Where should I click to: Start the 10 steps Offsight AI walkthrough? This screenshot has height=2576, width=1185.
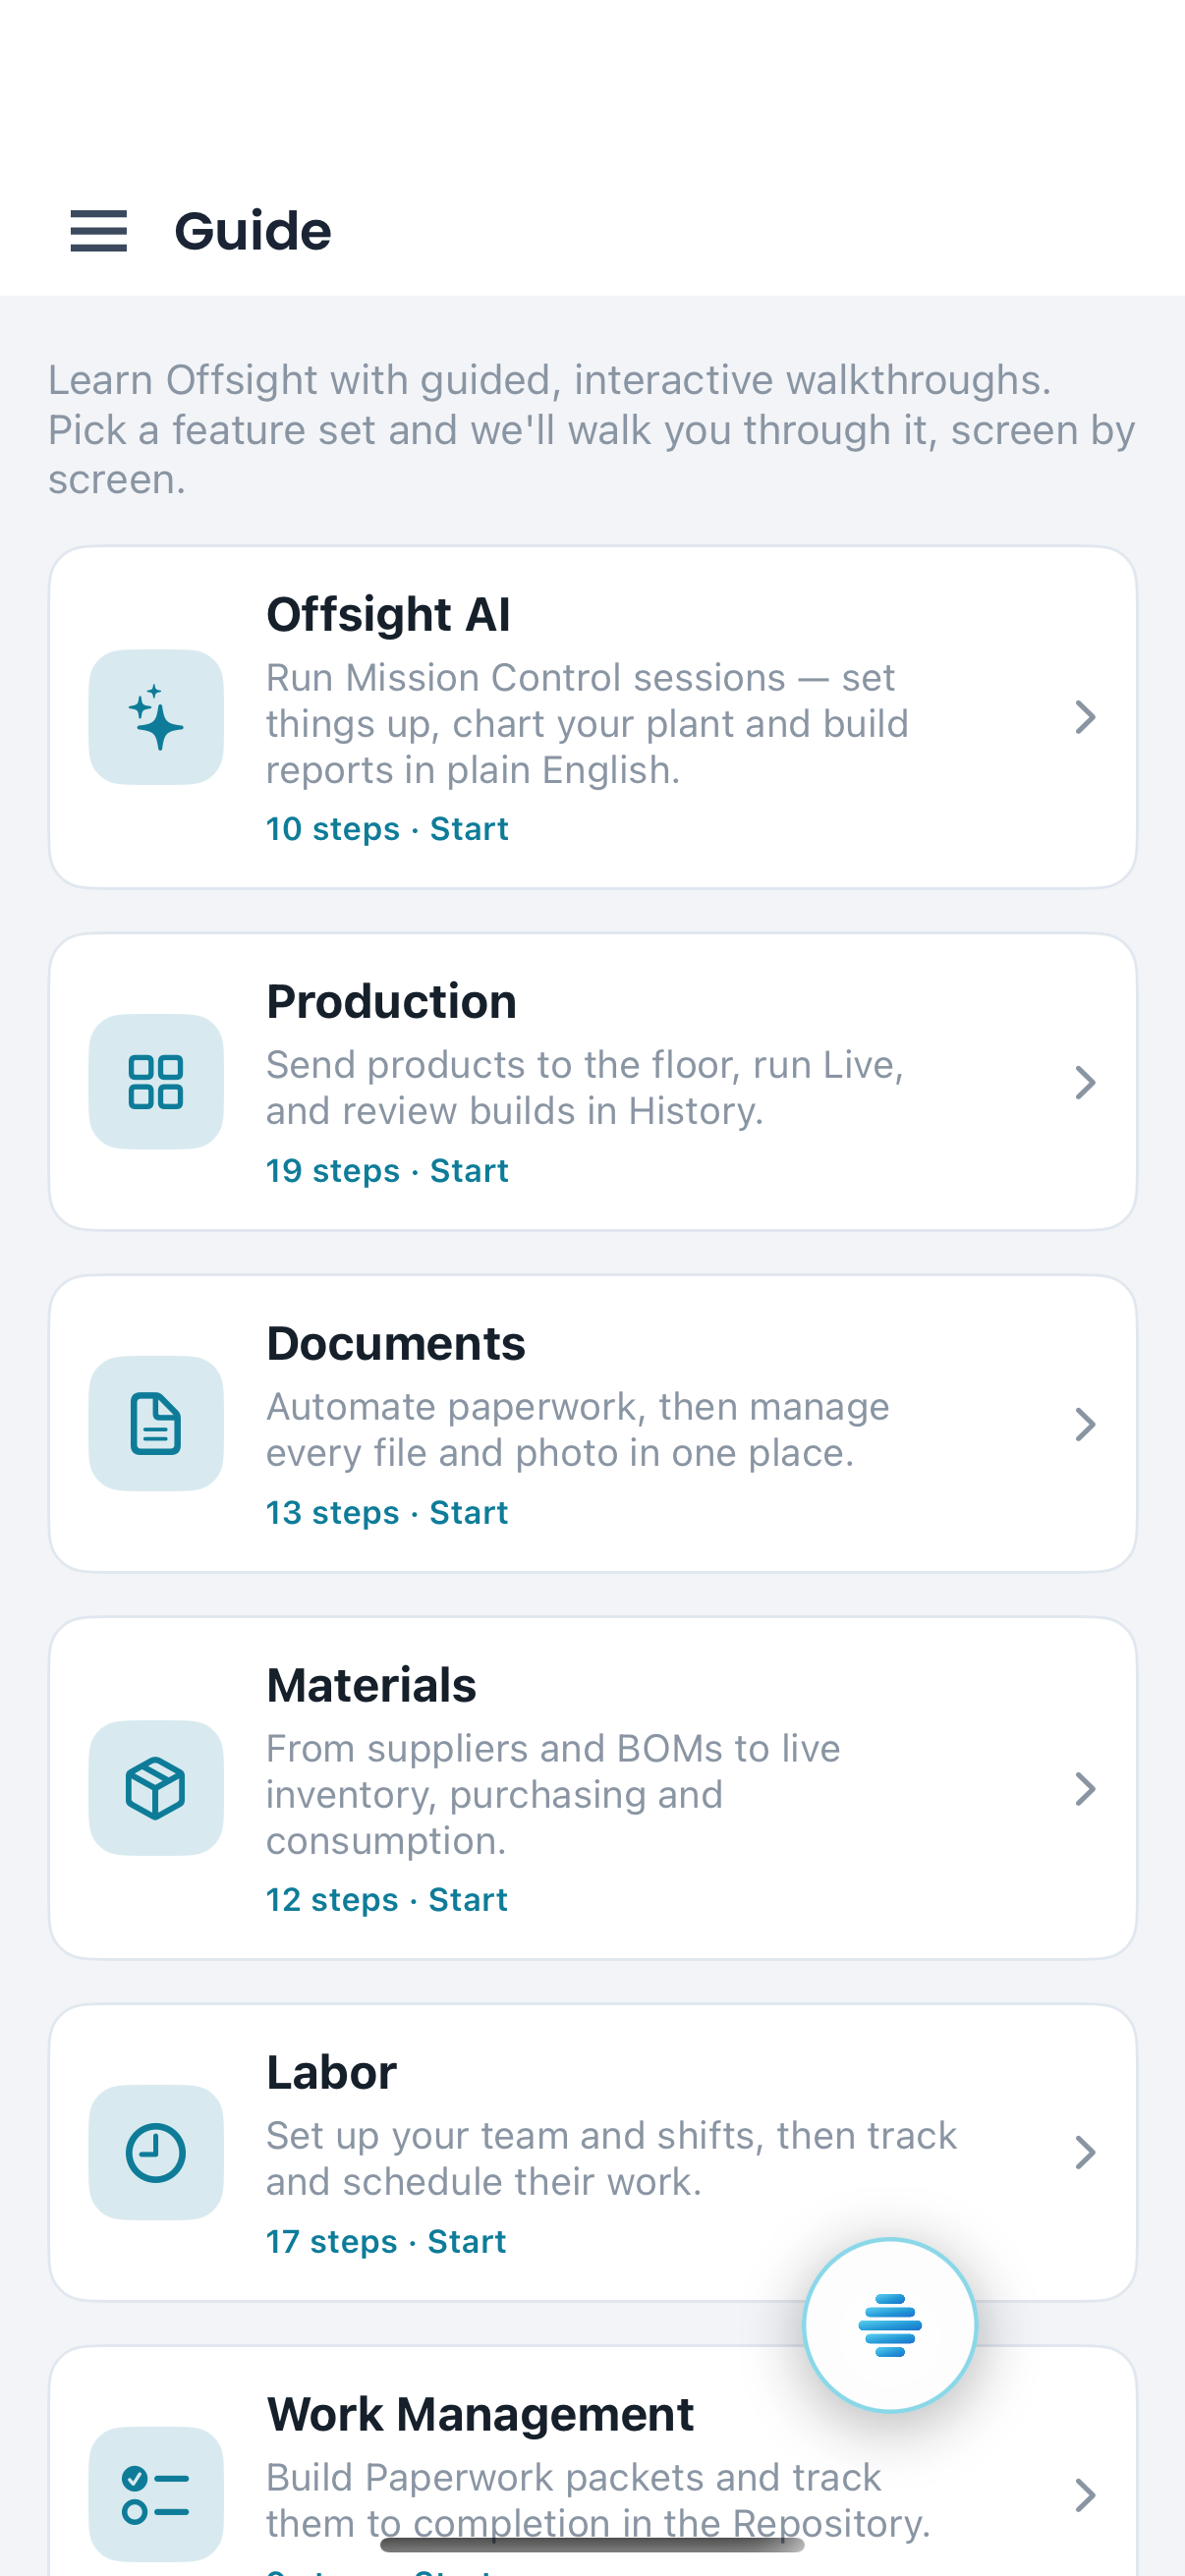click(387, 829)
